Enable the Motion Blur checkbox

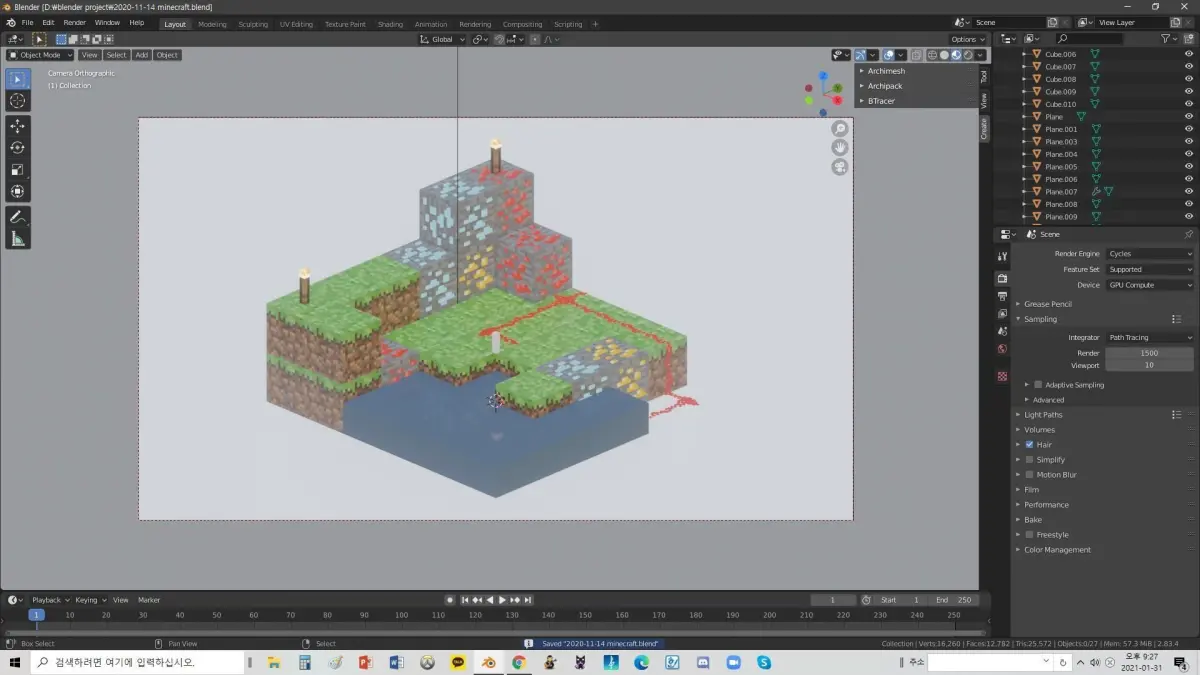pyautogui.click(x=1030, y=474)
